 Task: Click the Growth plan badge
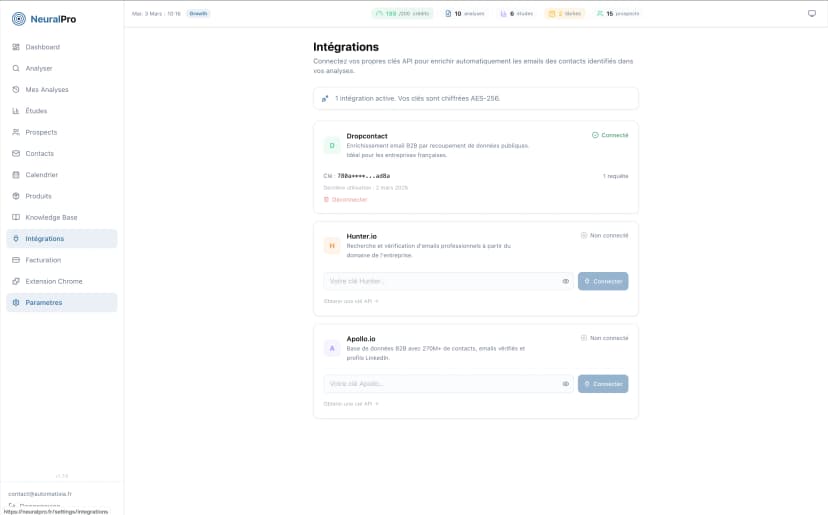point(199,14)
